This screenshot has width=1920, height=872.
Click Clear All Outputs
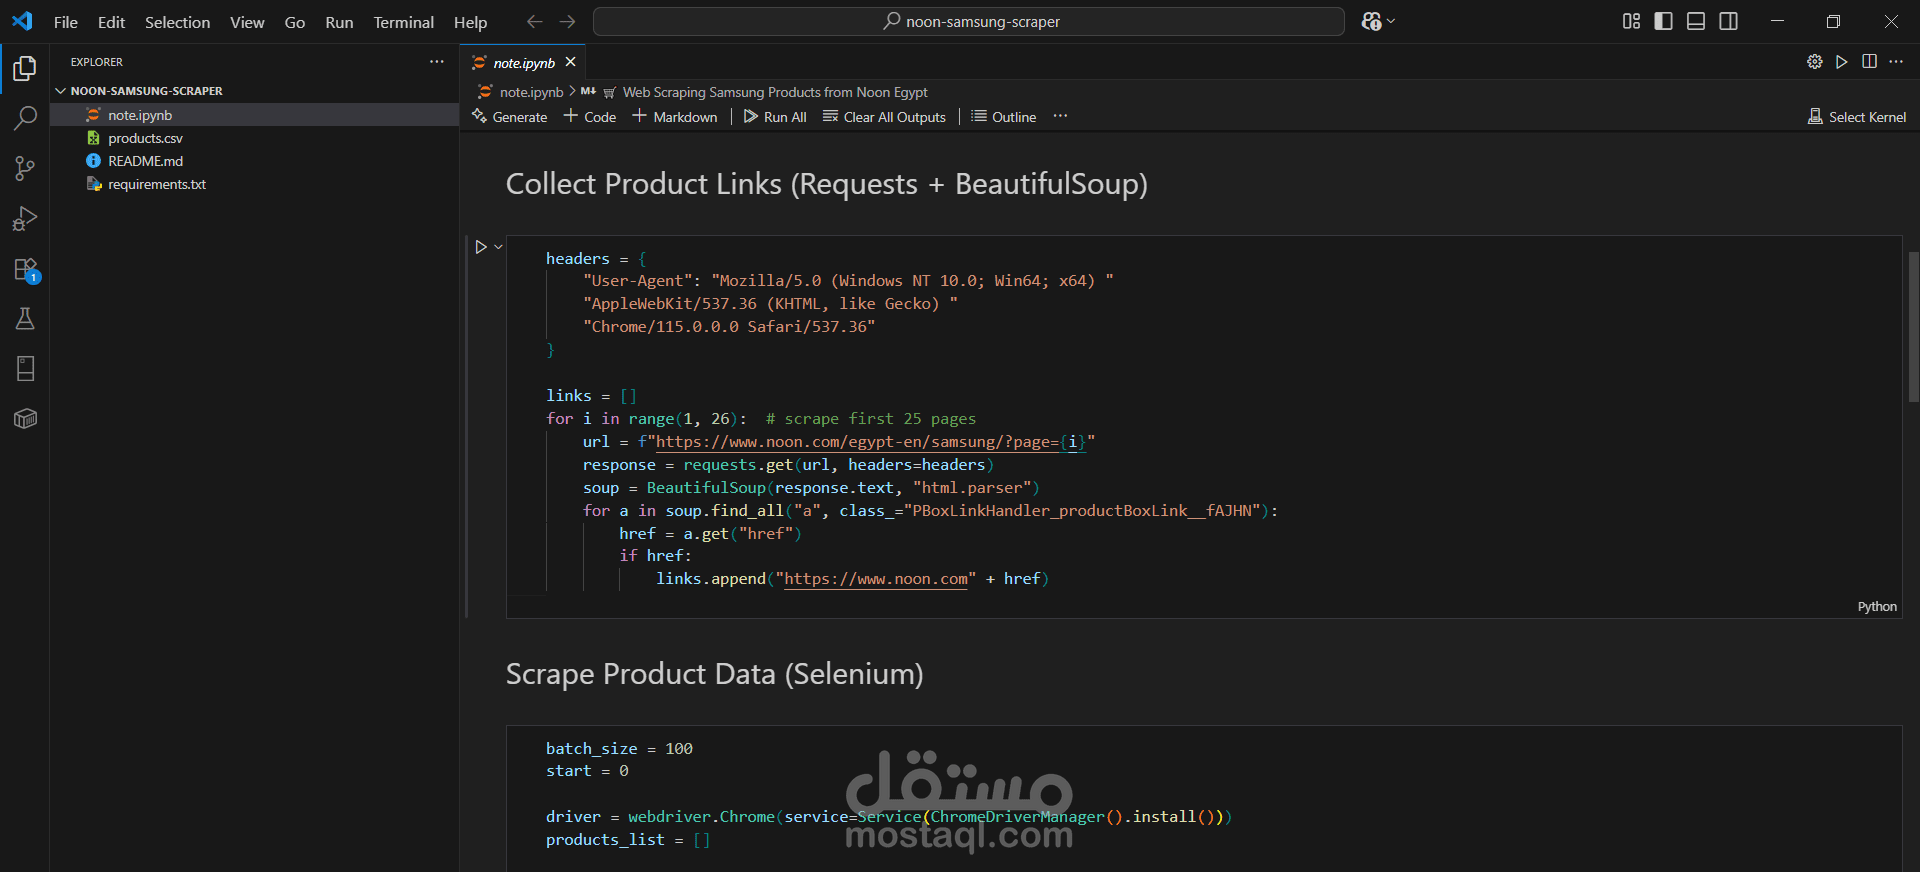[884, 117]
